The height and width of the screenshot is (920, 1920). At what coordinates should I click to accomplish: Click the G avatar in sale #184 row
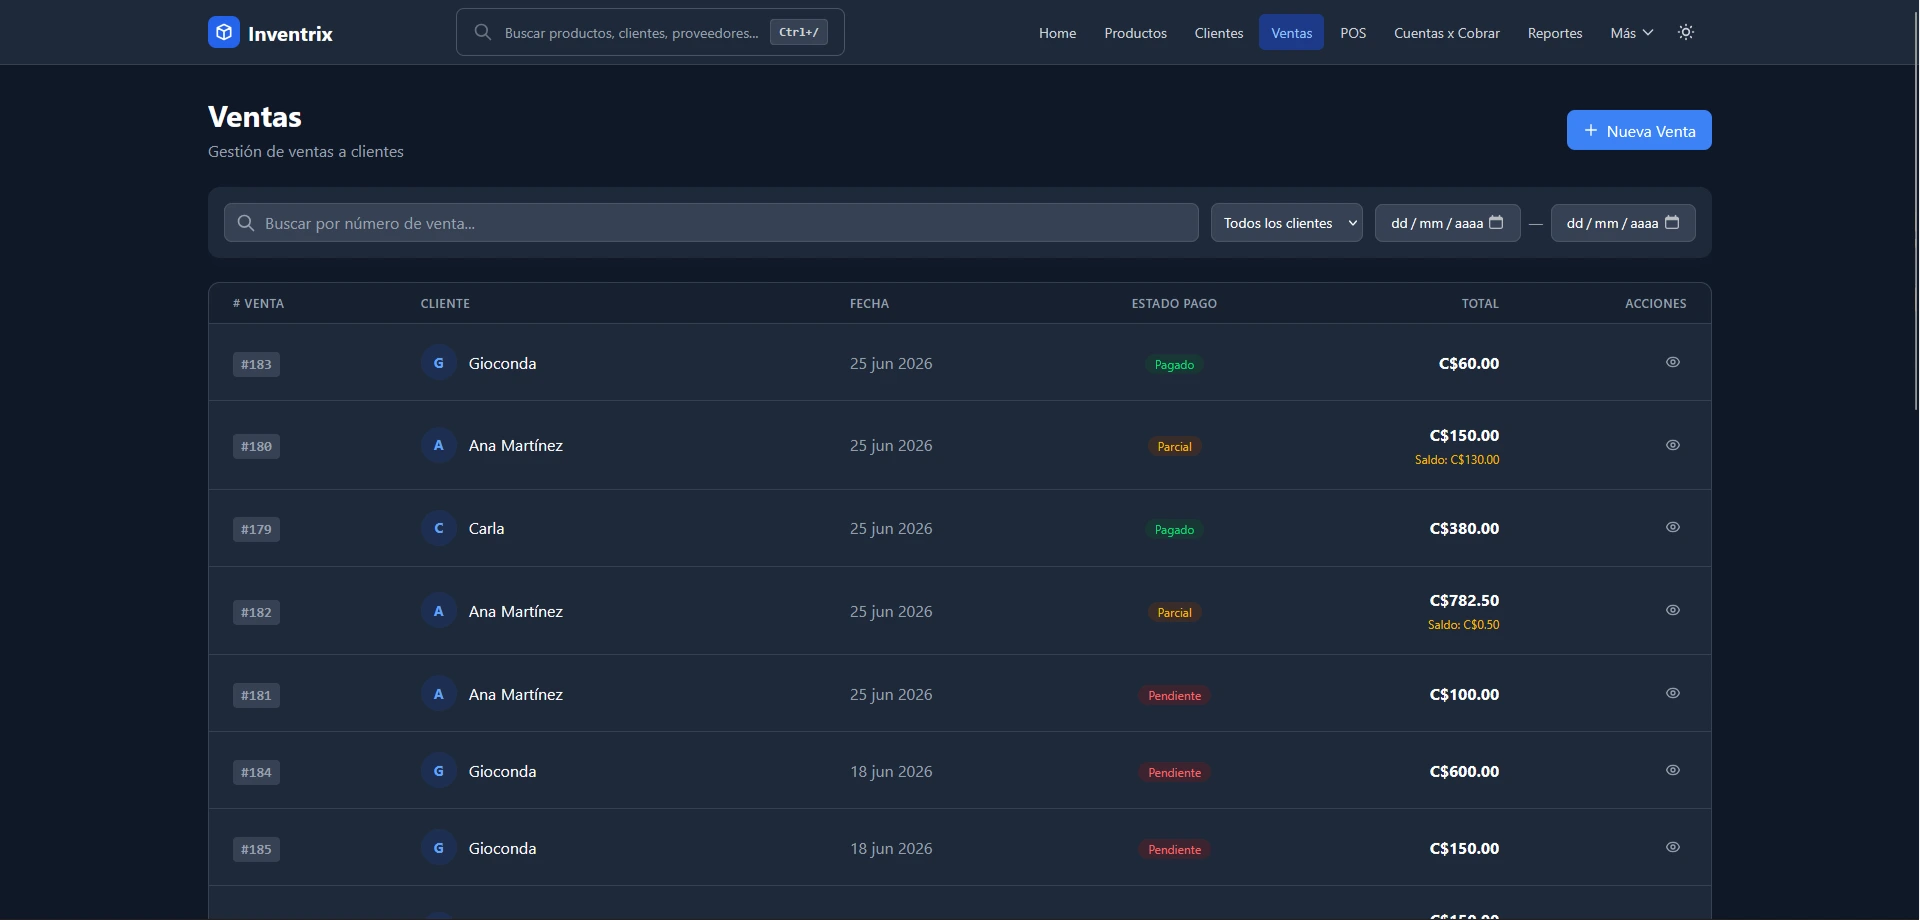tap(439, 771)
